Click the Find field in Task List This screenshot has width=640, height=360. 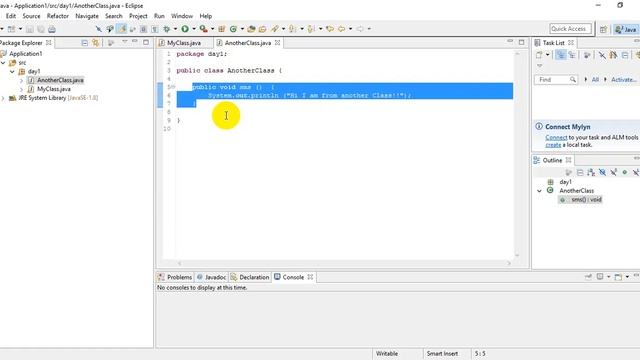click(556, 80)
